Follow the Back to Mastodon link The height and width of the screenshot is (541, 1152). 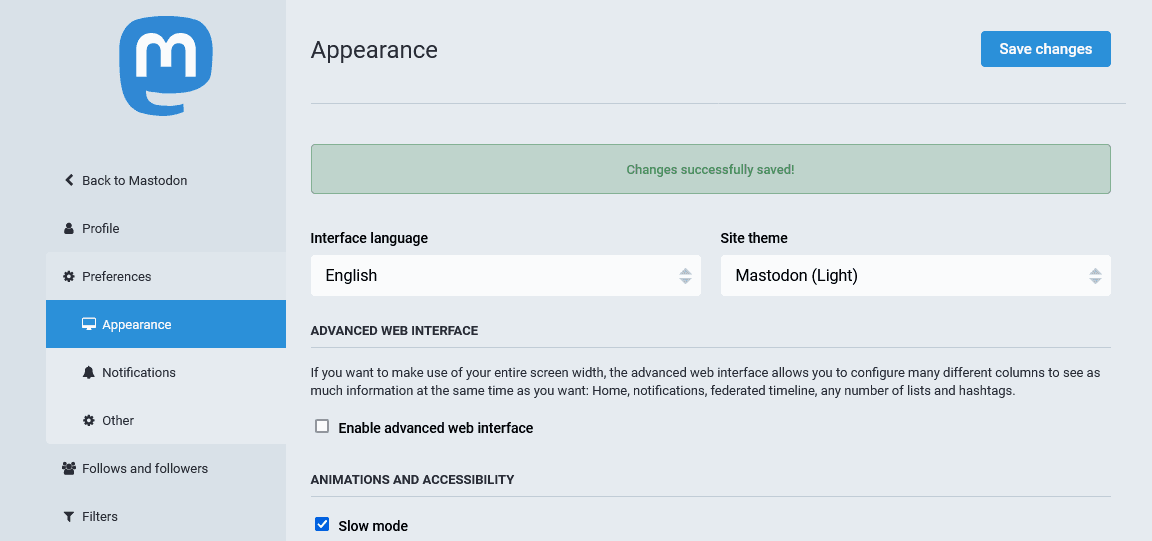[x=134, y=180]
